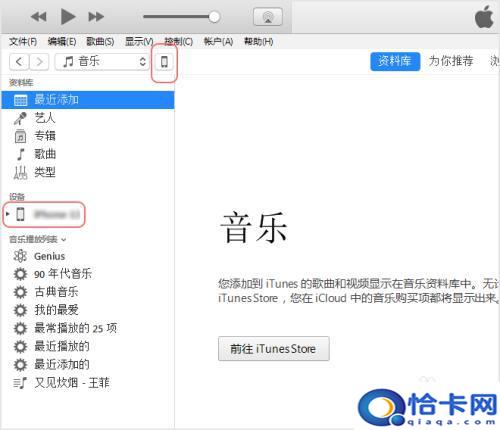This screenshot has height=430, width=500.
Task: Collapse the 音乐播放列表 section chevron
Action: [64, 239]
